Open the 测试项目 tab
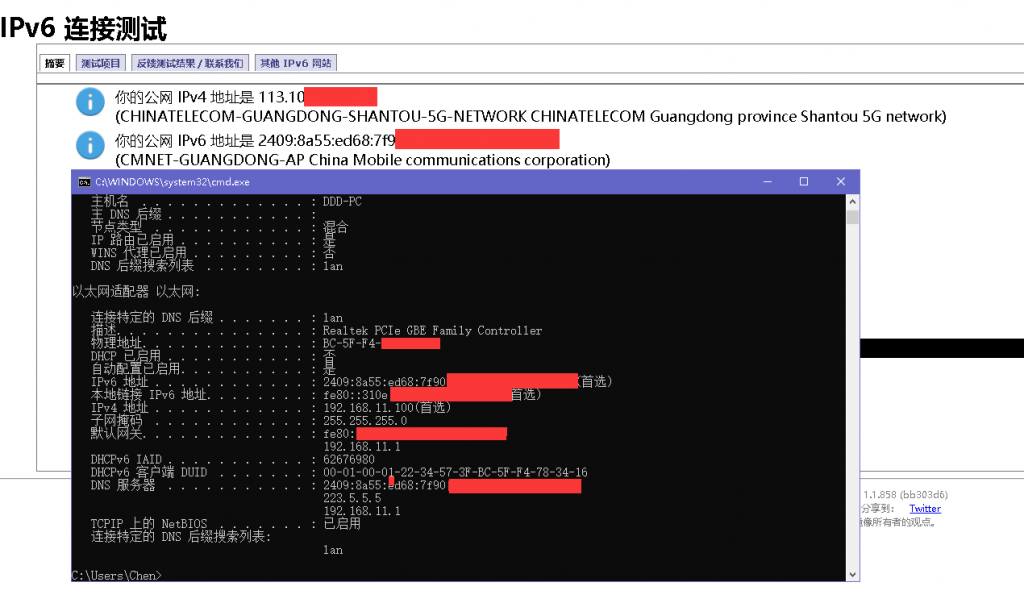The height and width of the screenshot is (603, 1024). click(101, 63)
